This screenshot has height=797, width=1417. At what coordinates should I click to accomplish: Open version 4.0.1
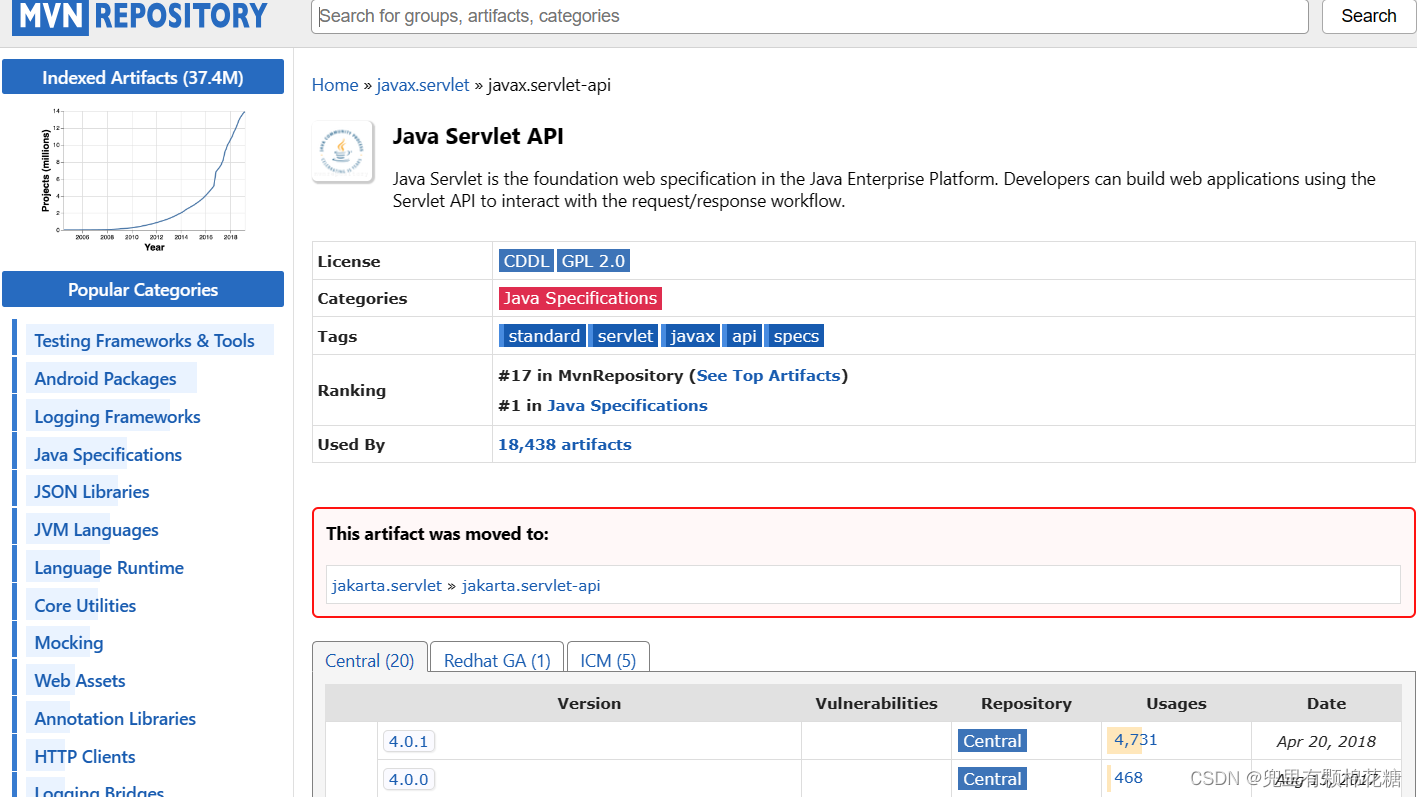point(408,741)
